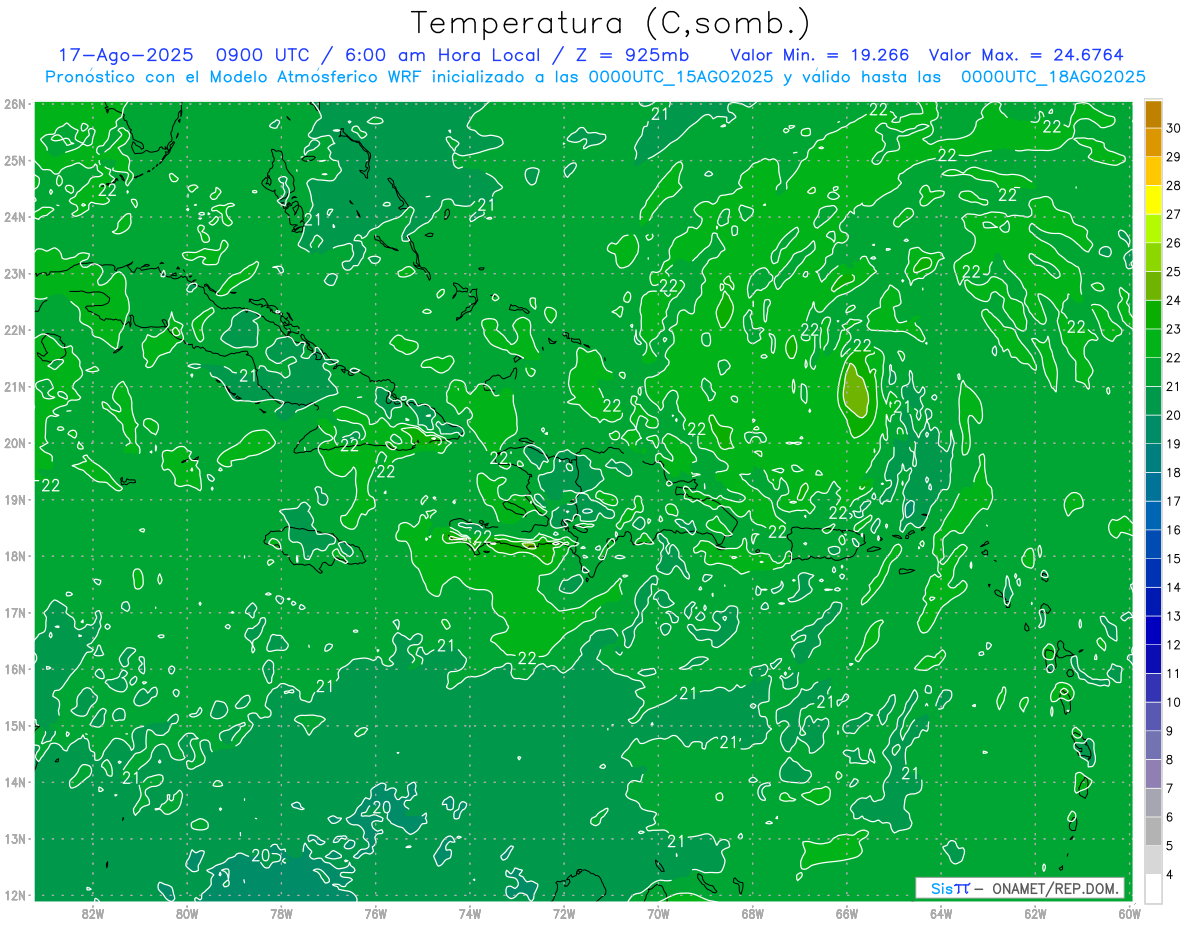
Task: Click the Valor Min. = 19.266 readout
Action: [820, 55]
